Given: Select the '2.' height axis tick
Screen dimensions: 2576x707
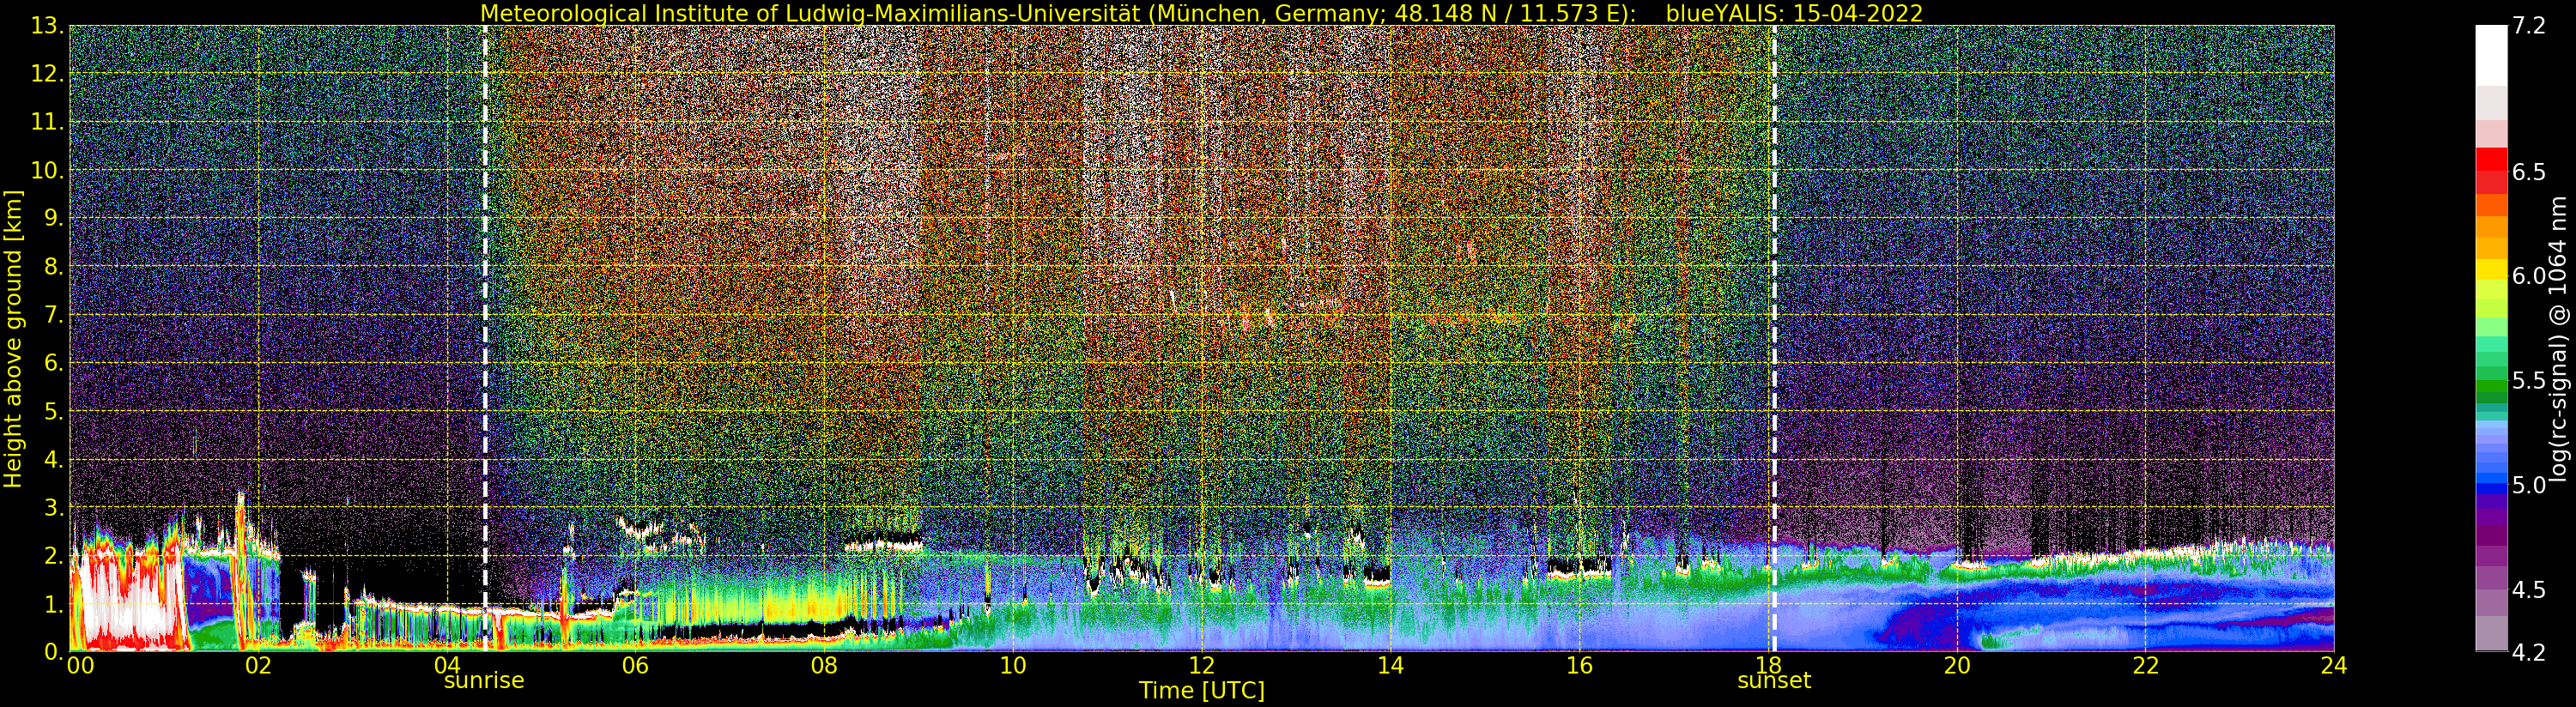Looking at the screenshot, I should click(54, 555).
